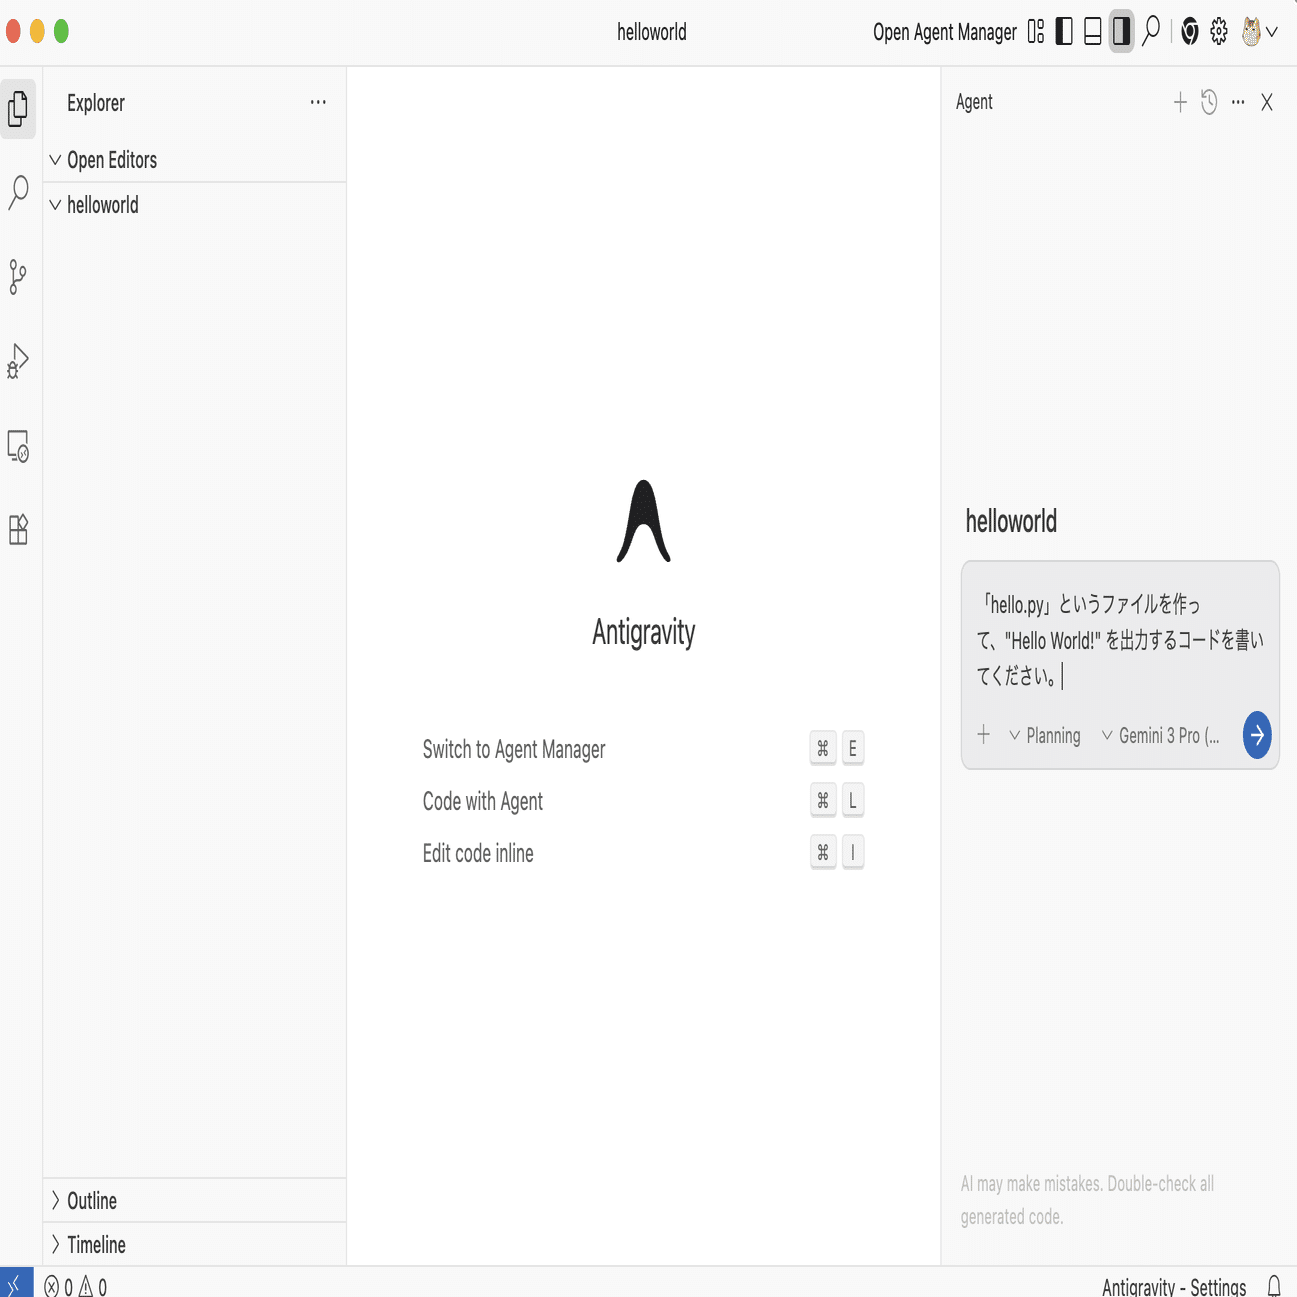The height and width of the screenshot is (1297, 1297).
Task: Open the browser icon in title bar
Action: (x=1190, y=32)
